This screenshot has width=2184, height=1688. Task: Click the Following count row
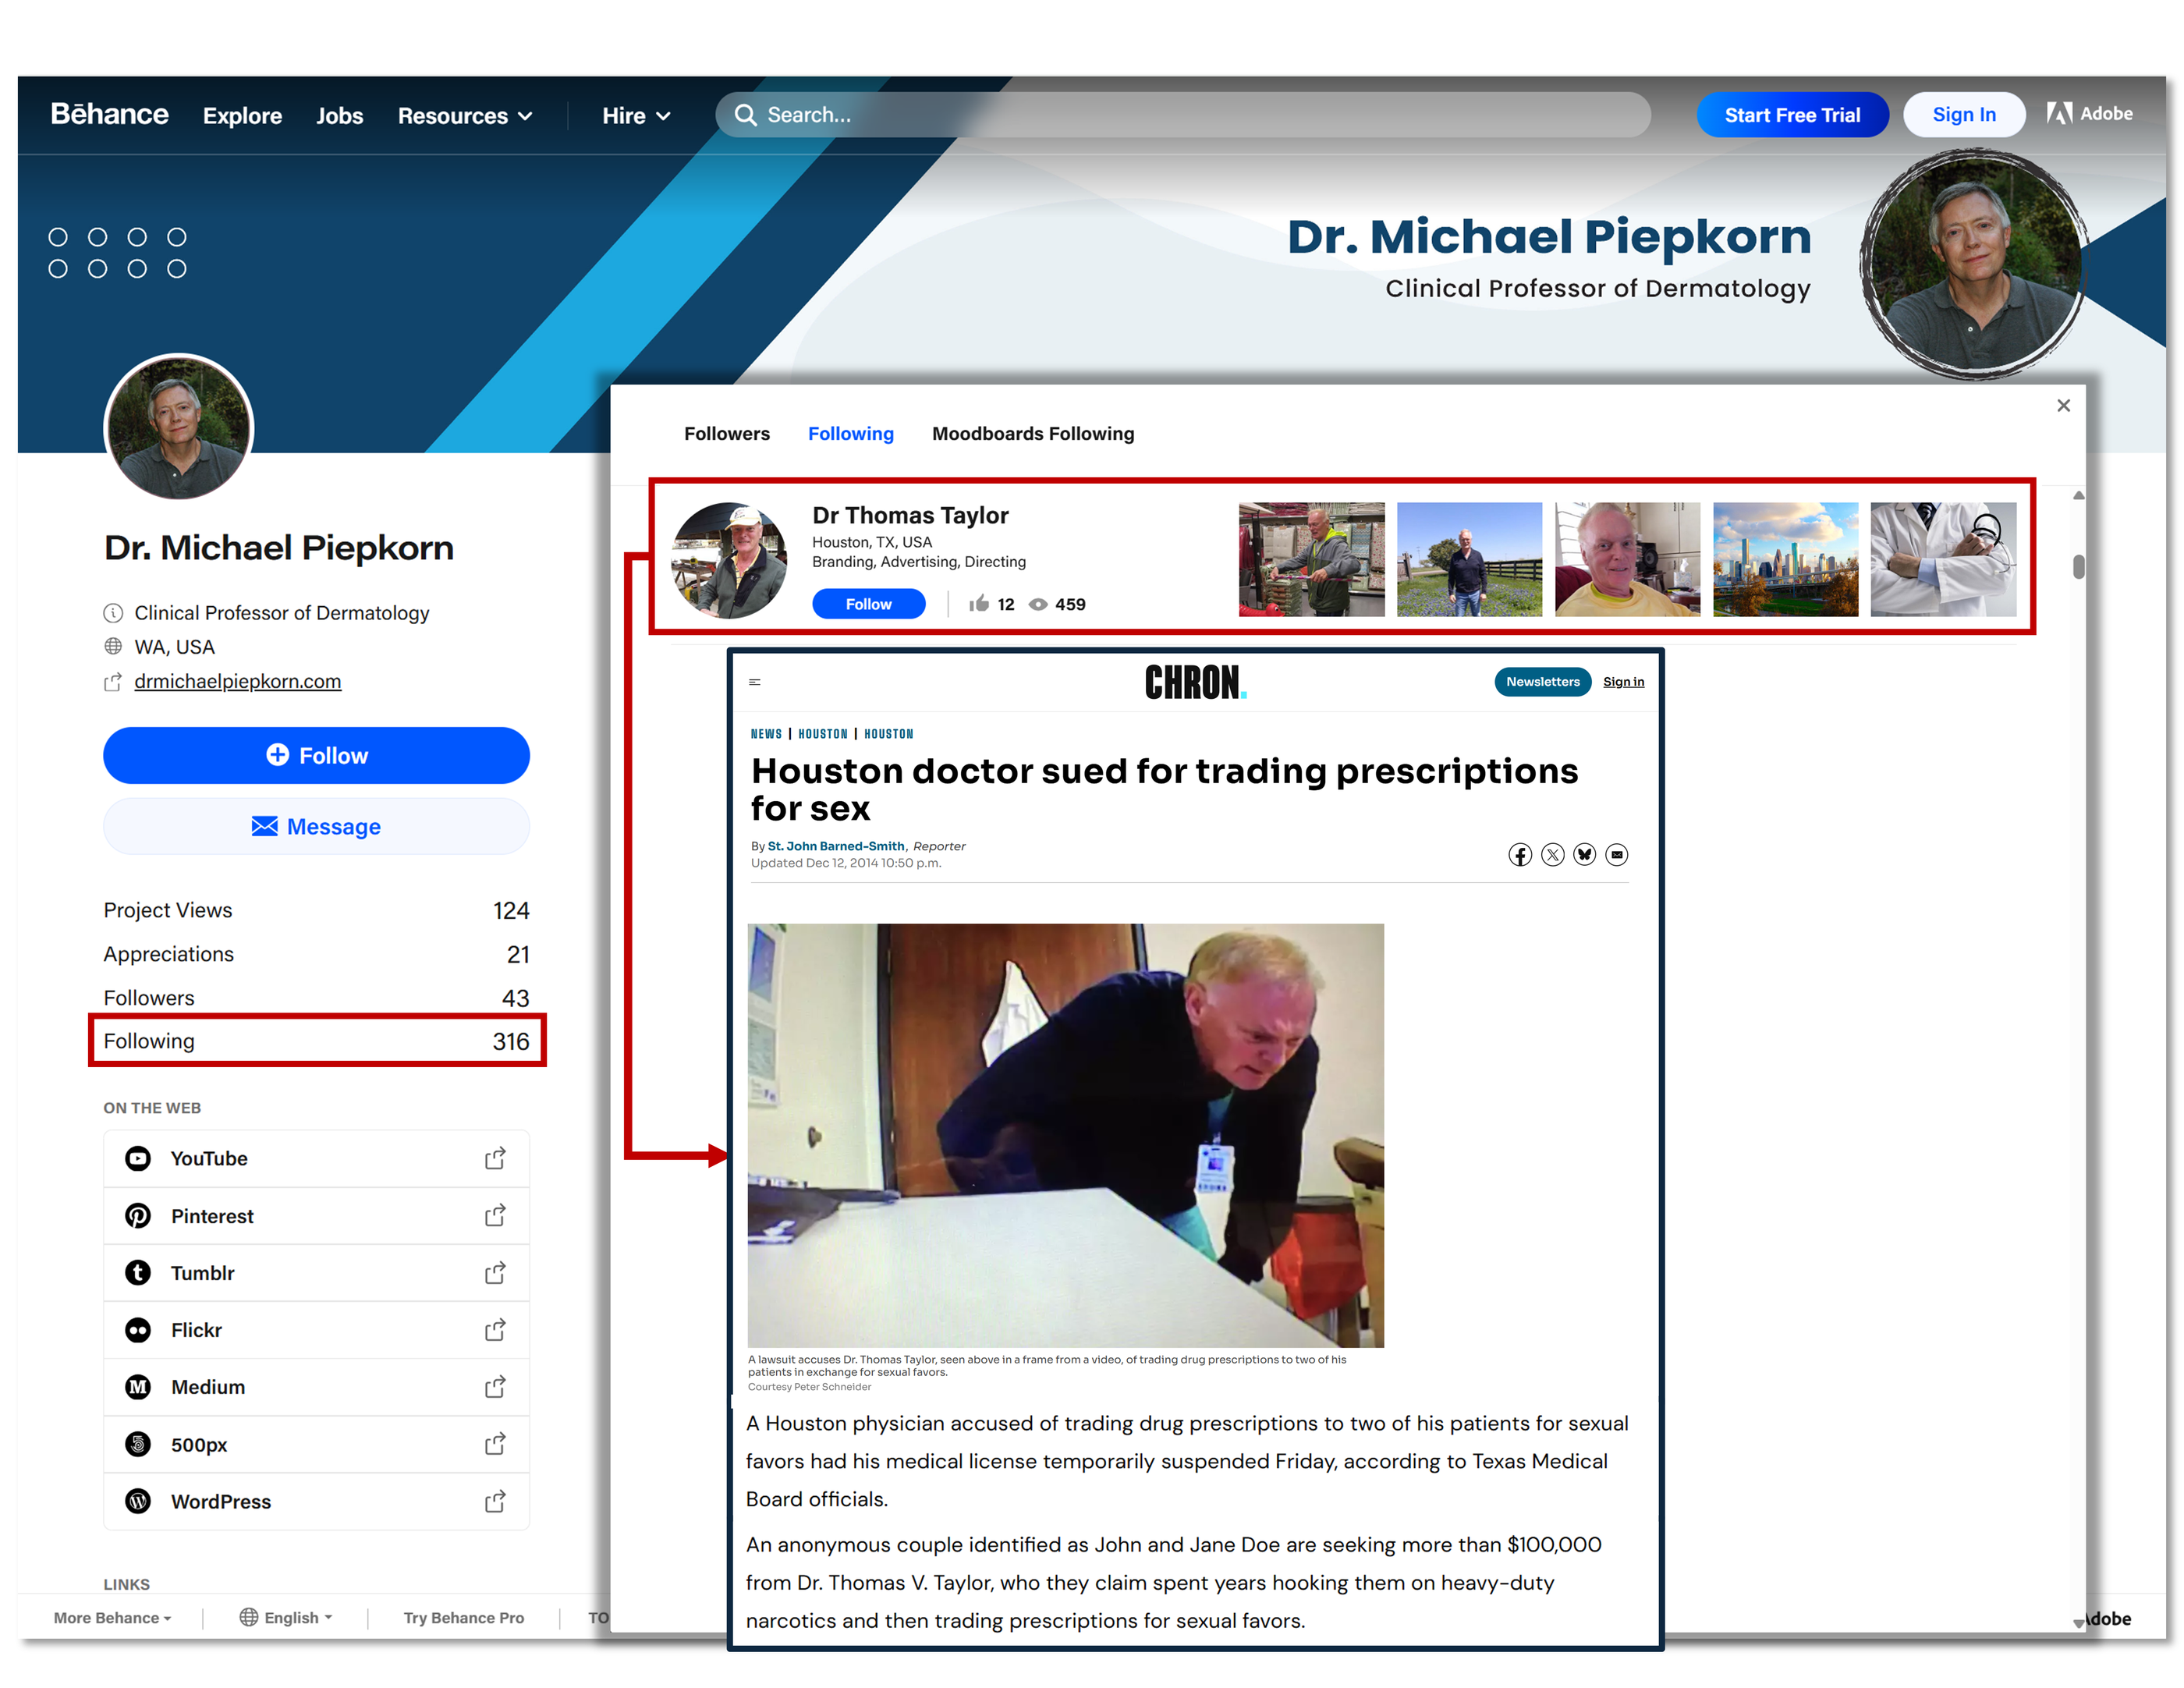pyautogui.click(x=316, y=1041)
